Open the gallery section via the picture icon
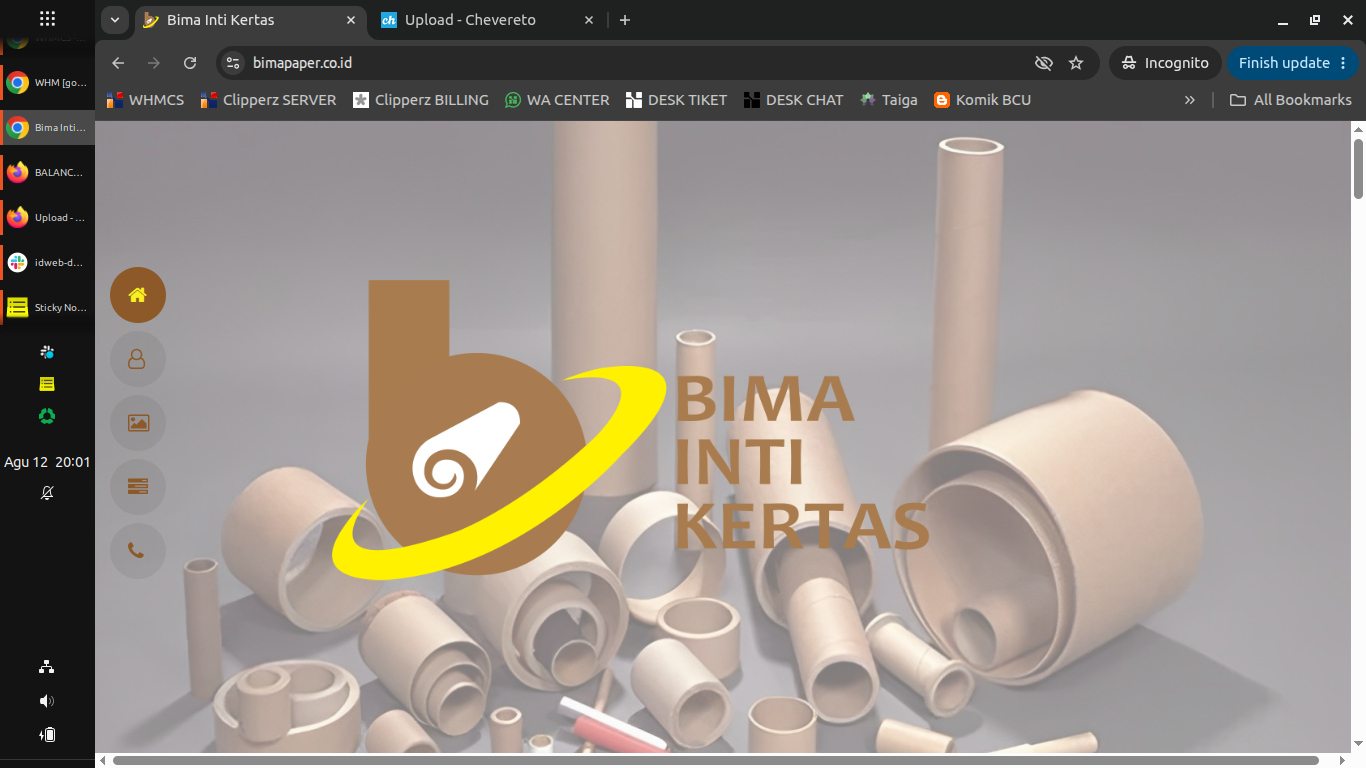 coord(138,423)
